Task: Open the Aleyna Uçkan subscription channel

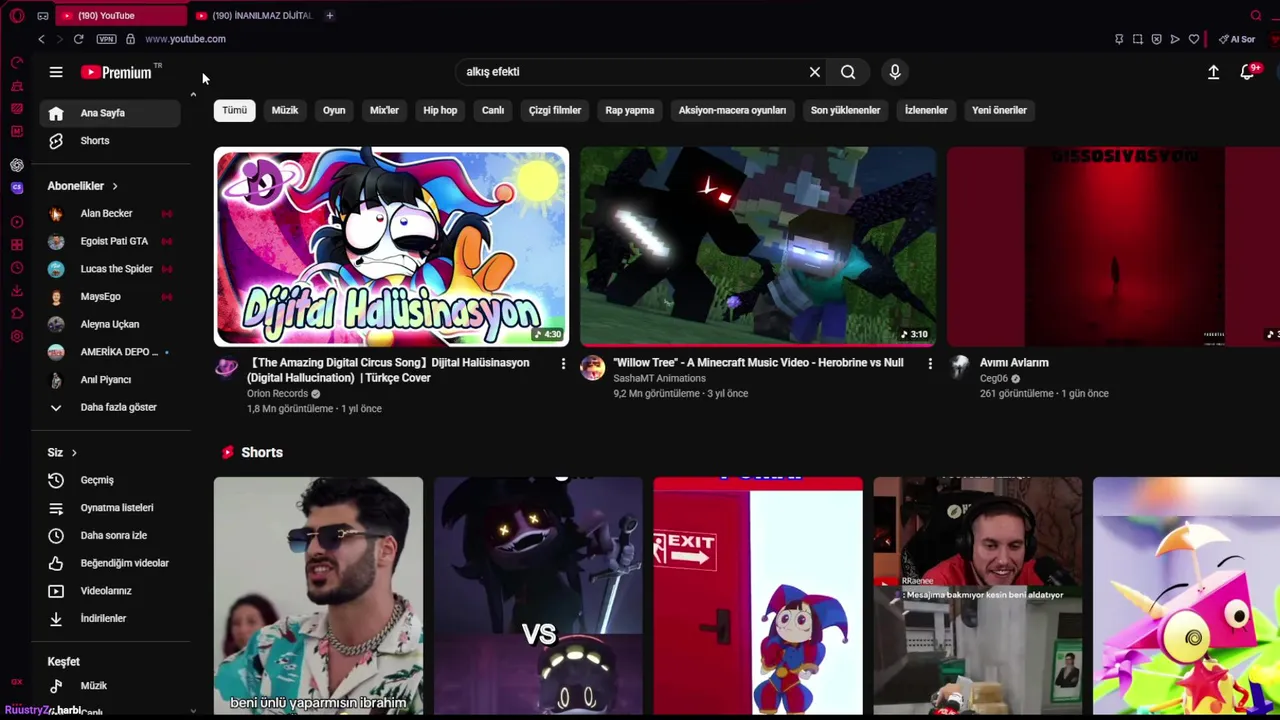Action: 110,324
